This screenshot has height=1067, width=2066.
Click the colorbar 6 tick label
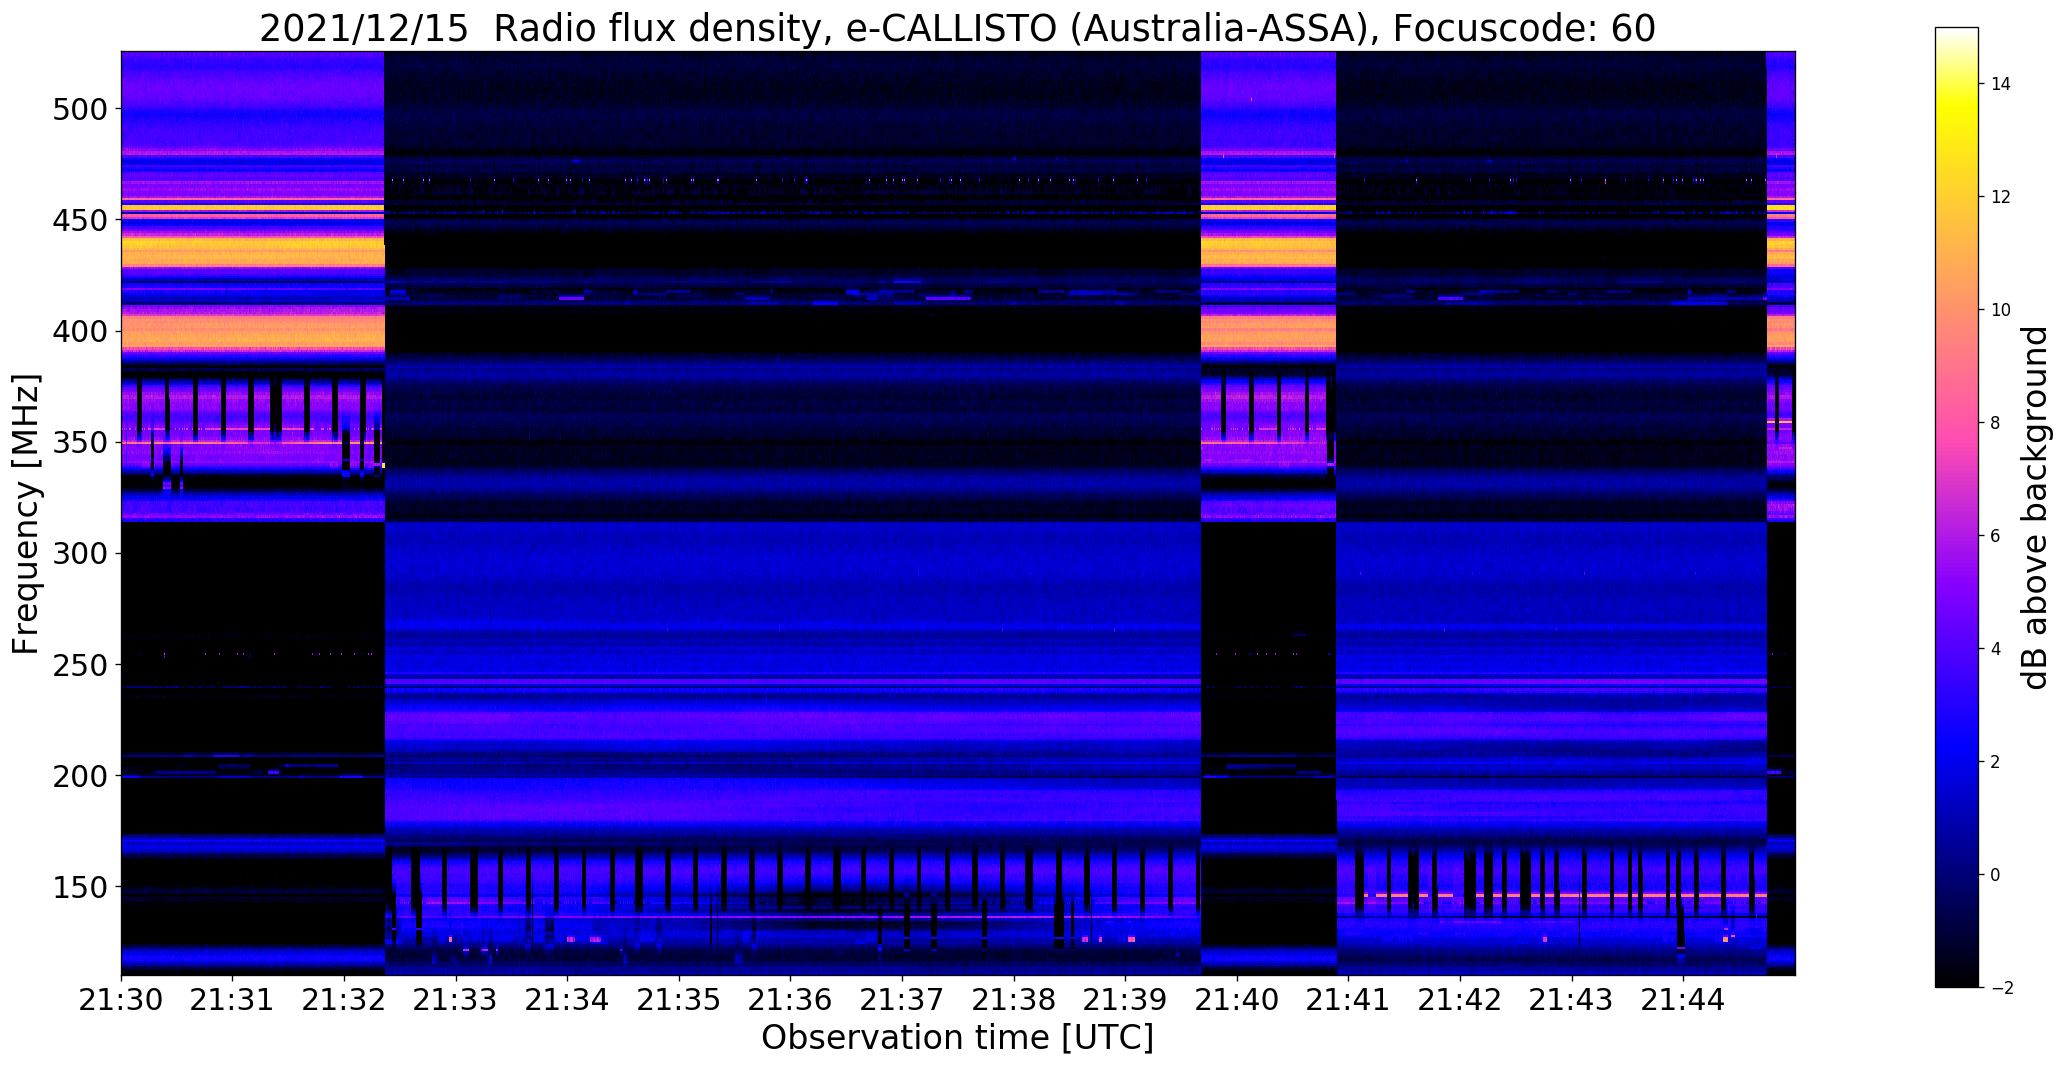coord(1995,536)
